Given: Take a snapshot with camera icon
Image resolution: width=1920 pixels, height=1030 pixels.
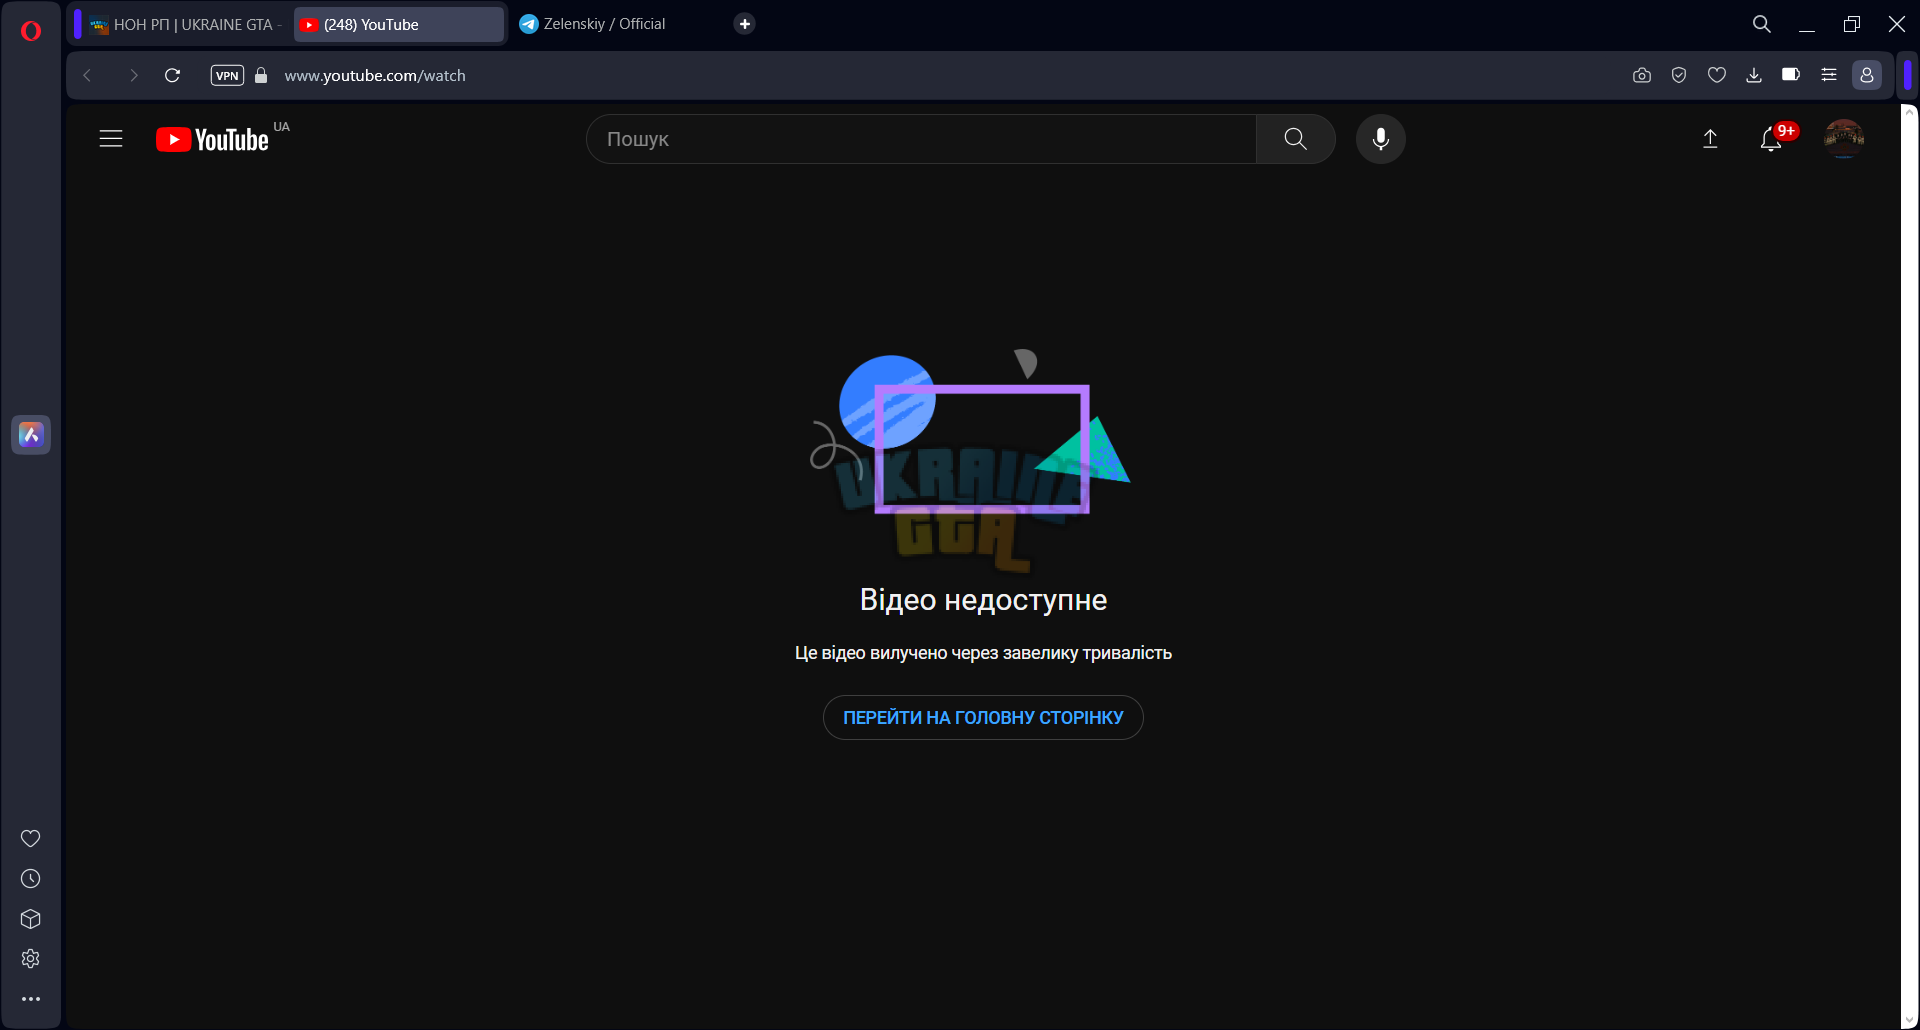Looking at the screenshot, I should pyautogui.click(x=1642, y=75).
